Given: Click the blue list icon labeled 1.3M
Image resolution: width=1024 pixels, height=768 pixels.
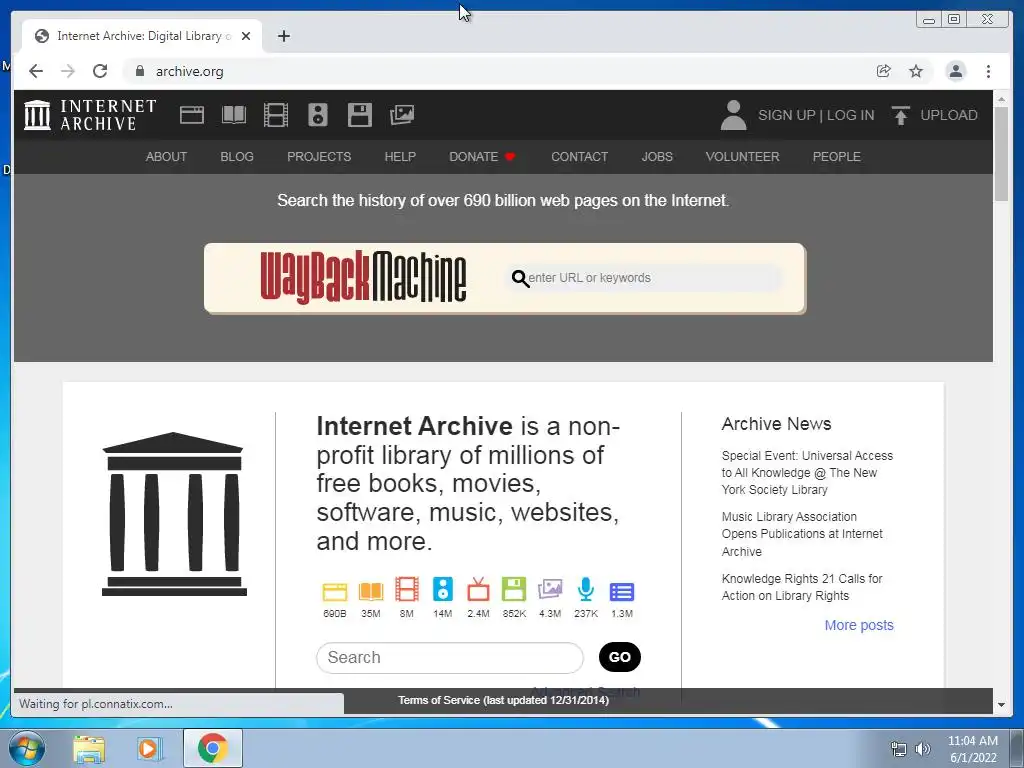Looking at the screenshot, I should (622, 592).
